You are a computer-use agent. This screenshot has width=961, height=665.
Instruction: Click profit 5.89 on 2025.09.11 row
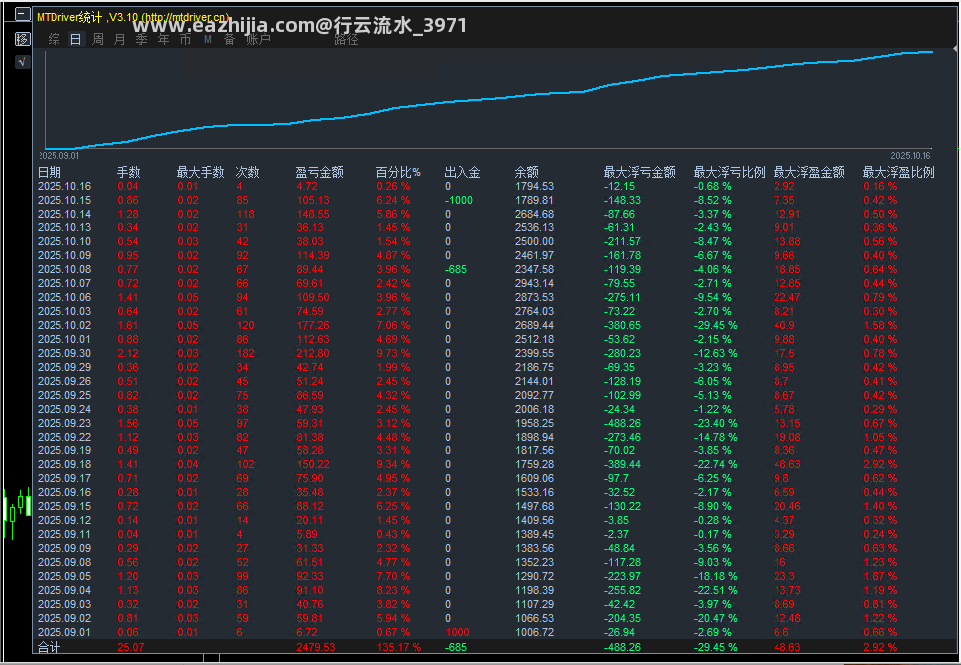[307, 534]
